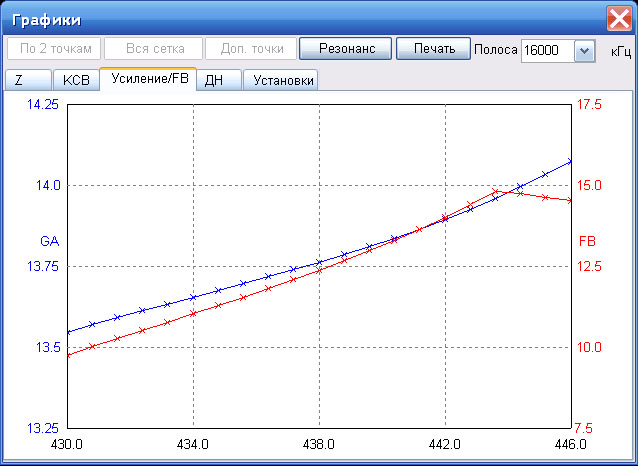Click the Вся сетка button

153,49
